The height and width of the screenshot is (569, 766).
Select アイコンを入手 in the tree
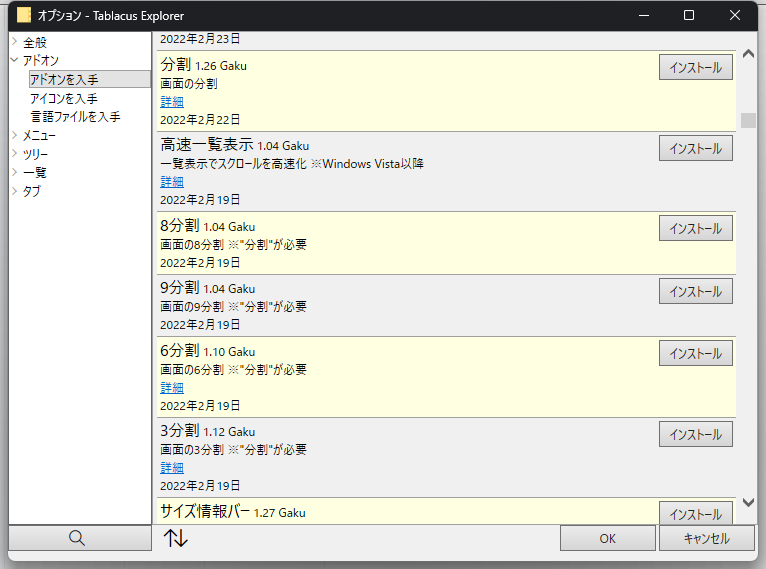click(63, 98)
